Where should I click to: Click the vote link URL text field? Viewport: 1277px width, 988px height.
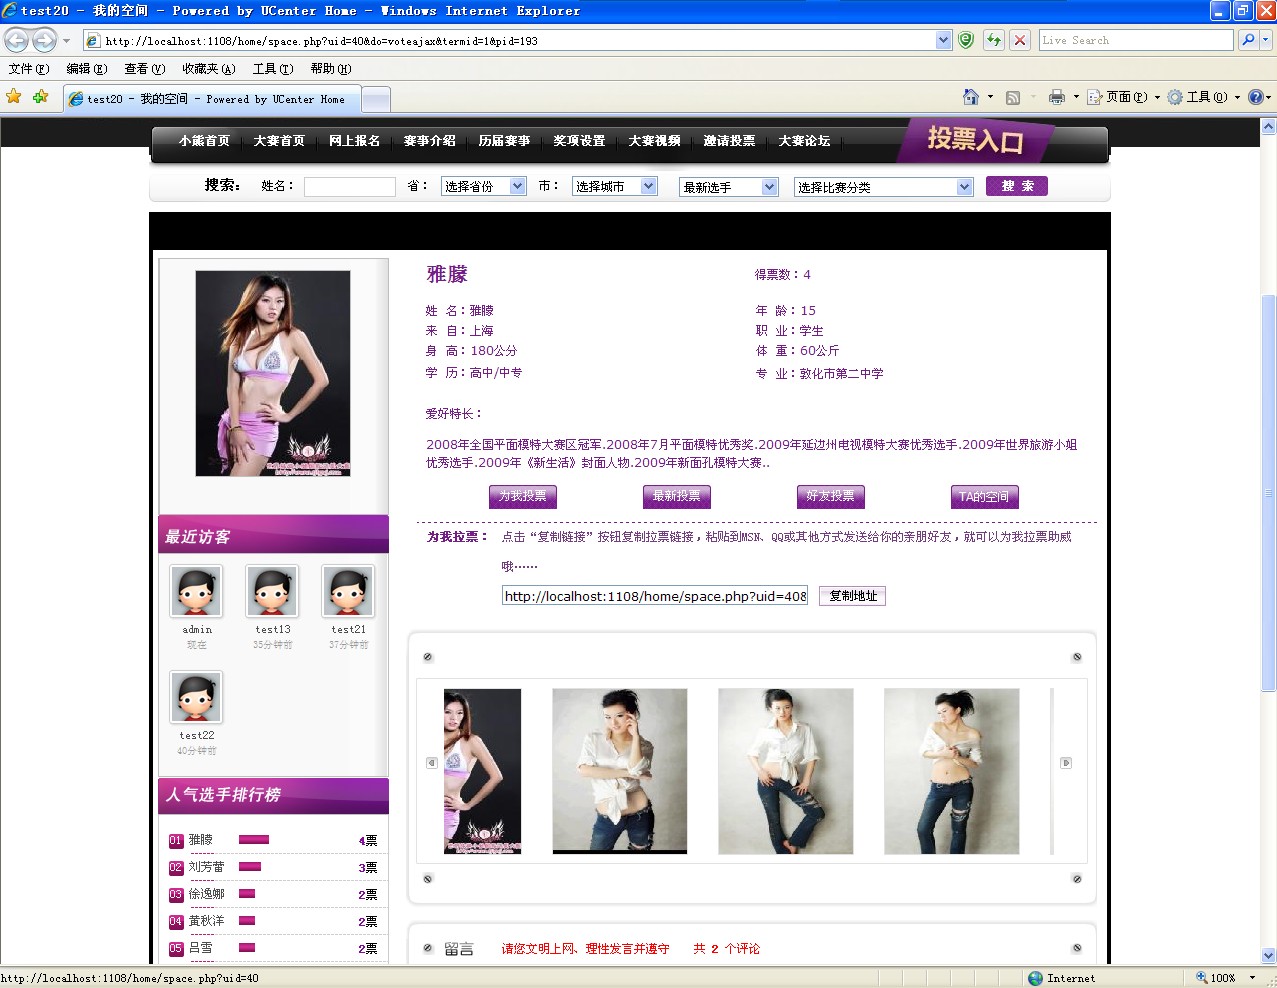[x=655, y=596]
